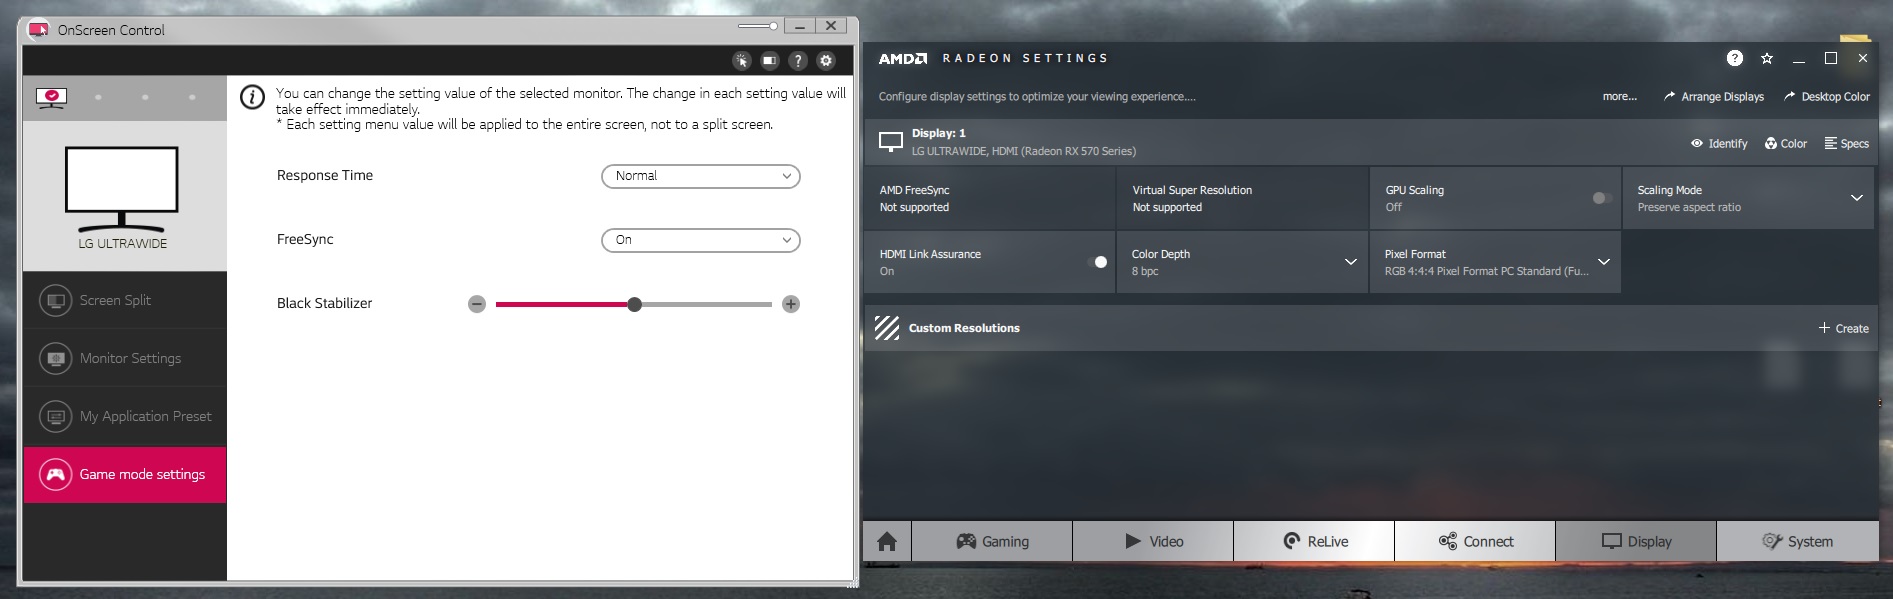Toggle the GPU Scaling switch
1893x599 pixels.
click(x=1602, y=198)
